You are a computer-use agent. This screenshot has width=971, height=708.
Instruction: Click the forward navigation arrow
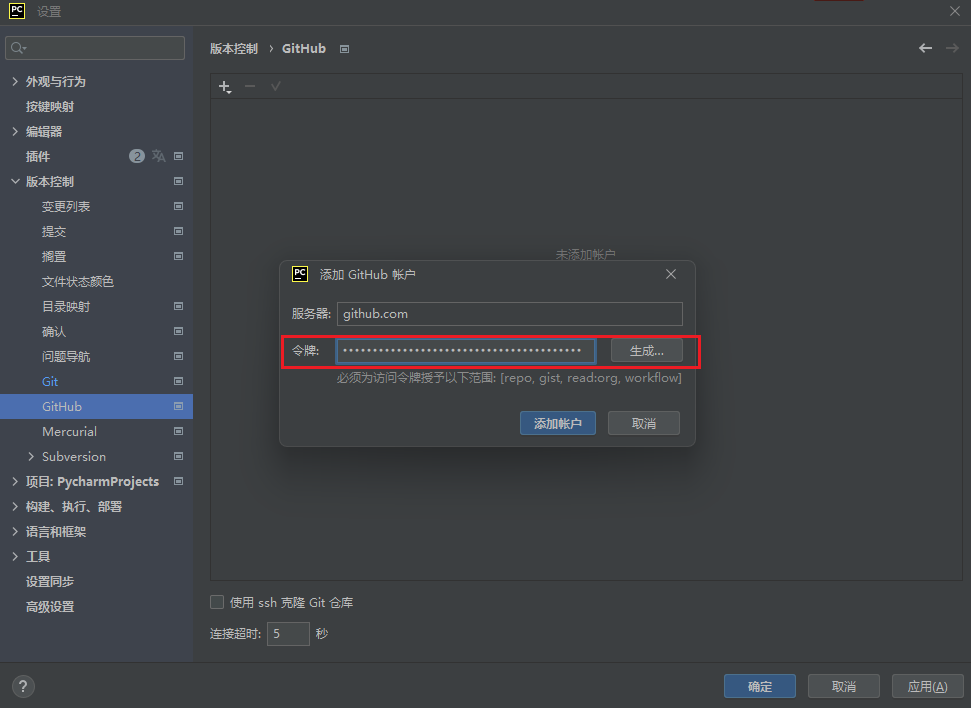coord(952,48)
